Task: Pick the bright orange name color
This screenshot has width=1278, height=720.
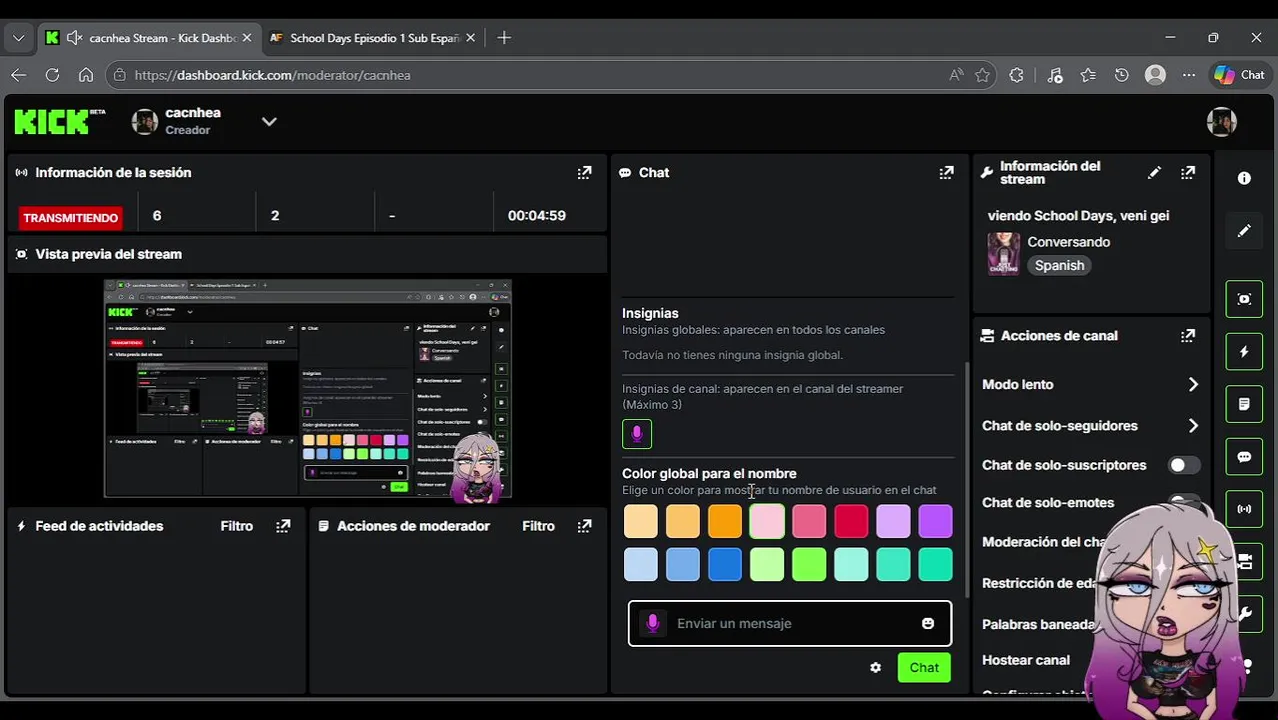Action: point(725,521)
